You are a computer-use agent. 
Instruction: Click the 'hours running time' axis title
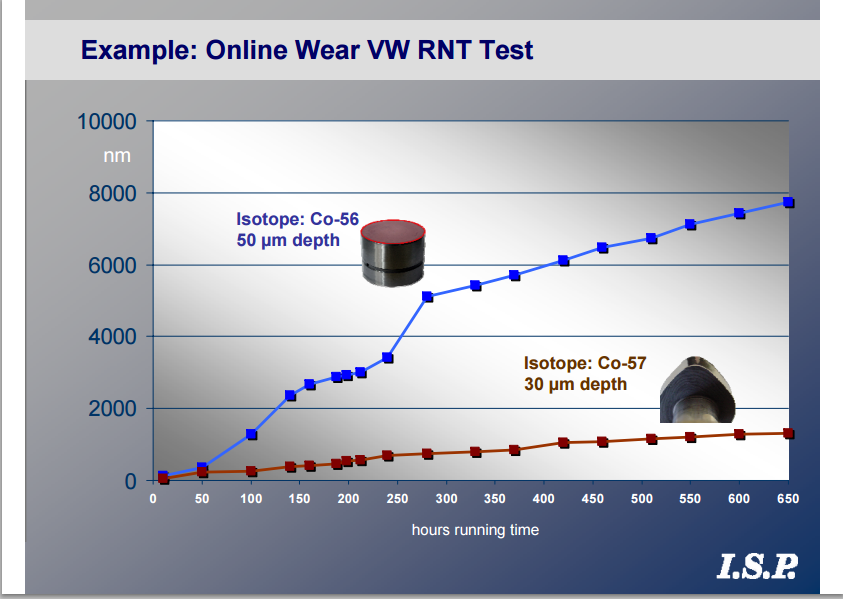(475, 530)
